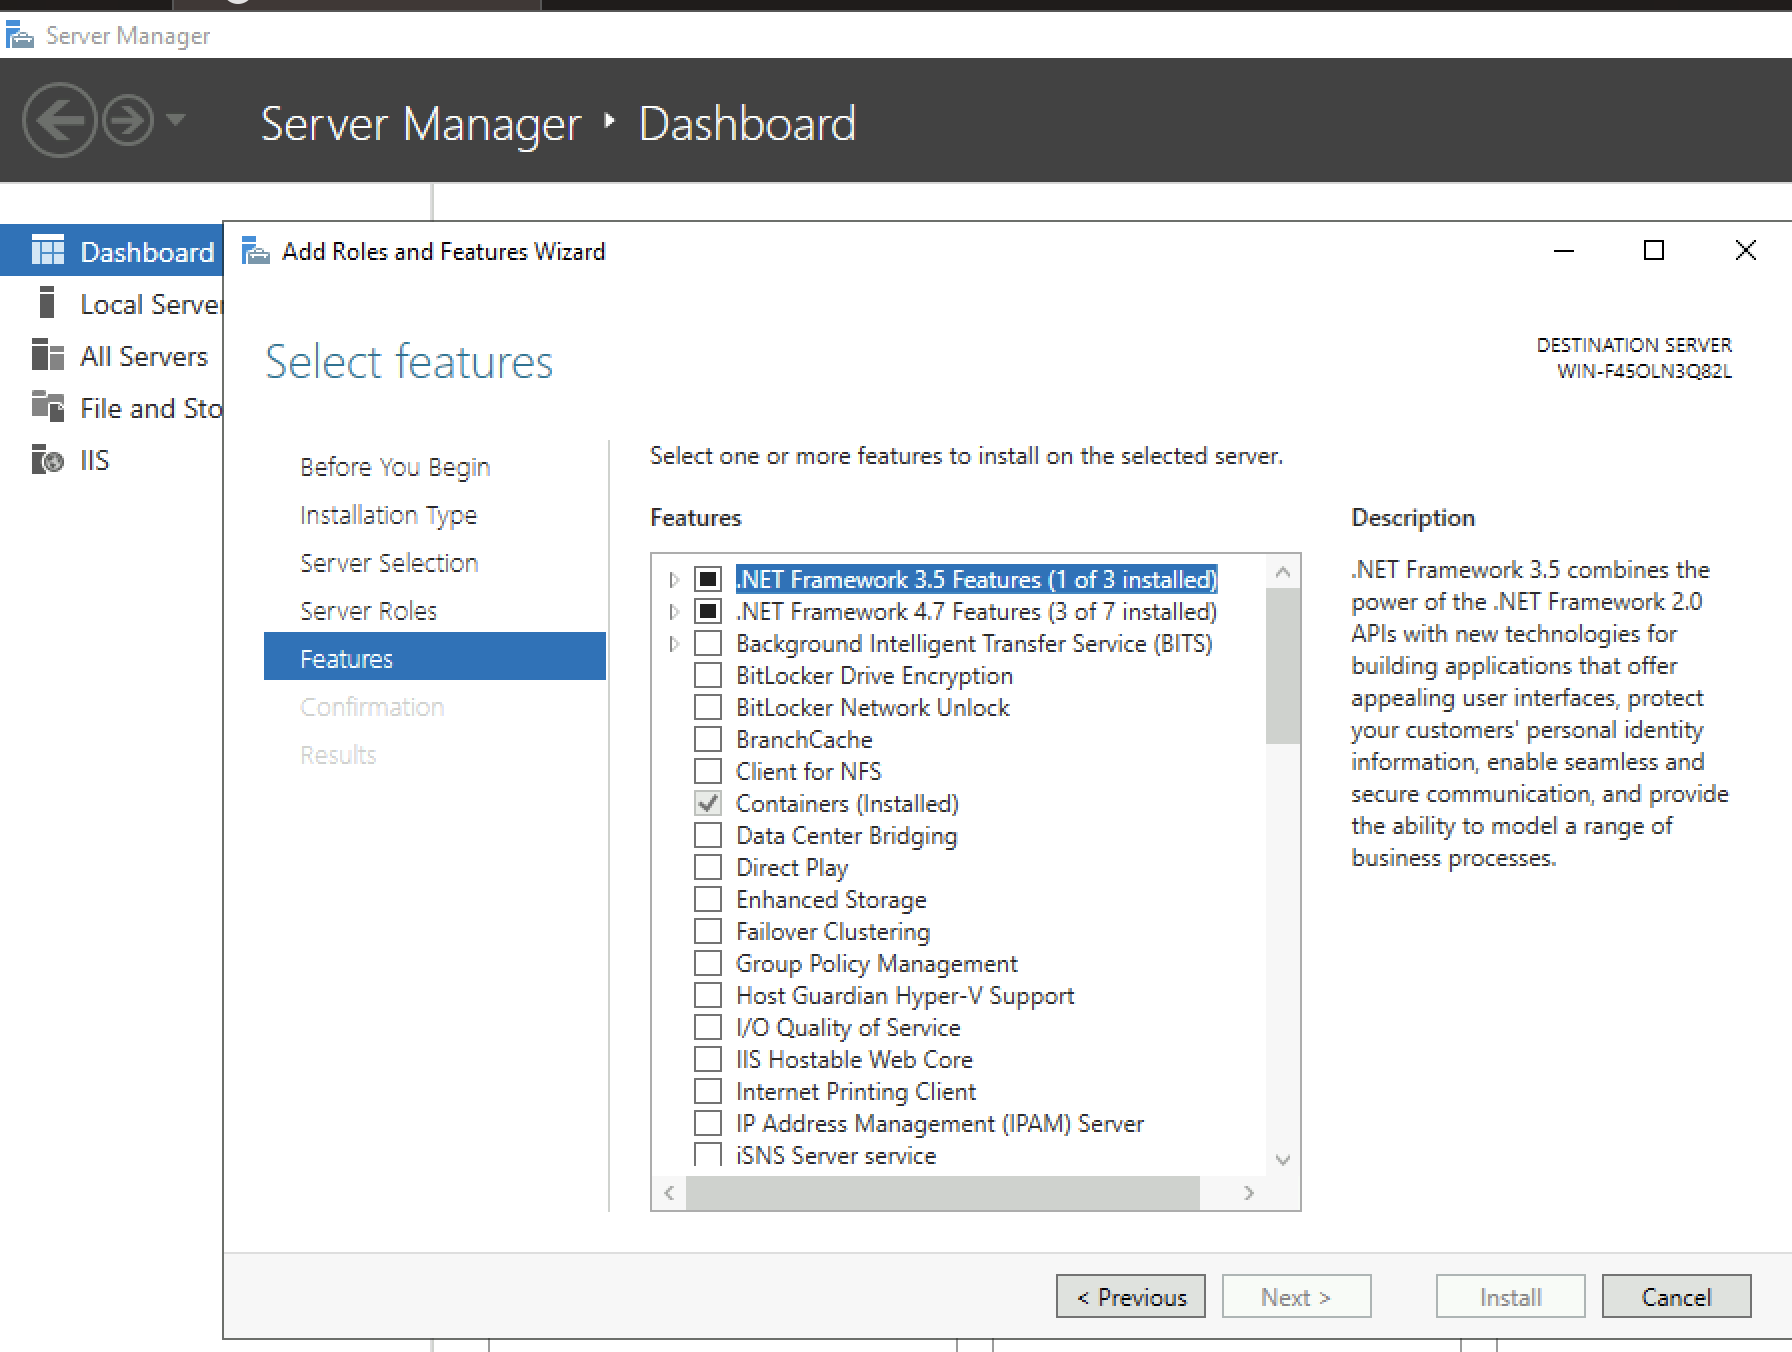Check I/O Quality of Service
This screenshot has height=1352, width=1792.
pyautogui.click(x=708, y=1027)
